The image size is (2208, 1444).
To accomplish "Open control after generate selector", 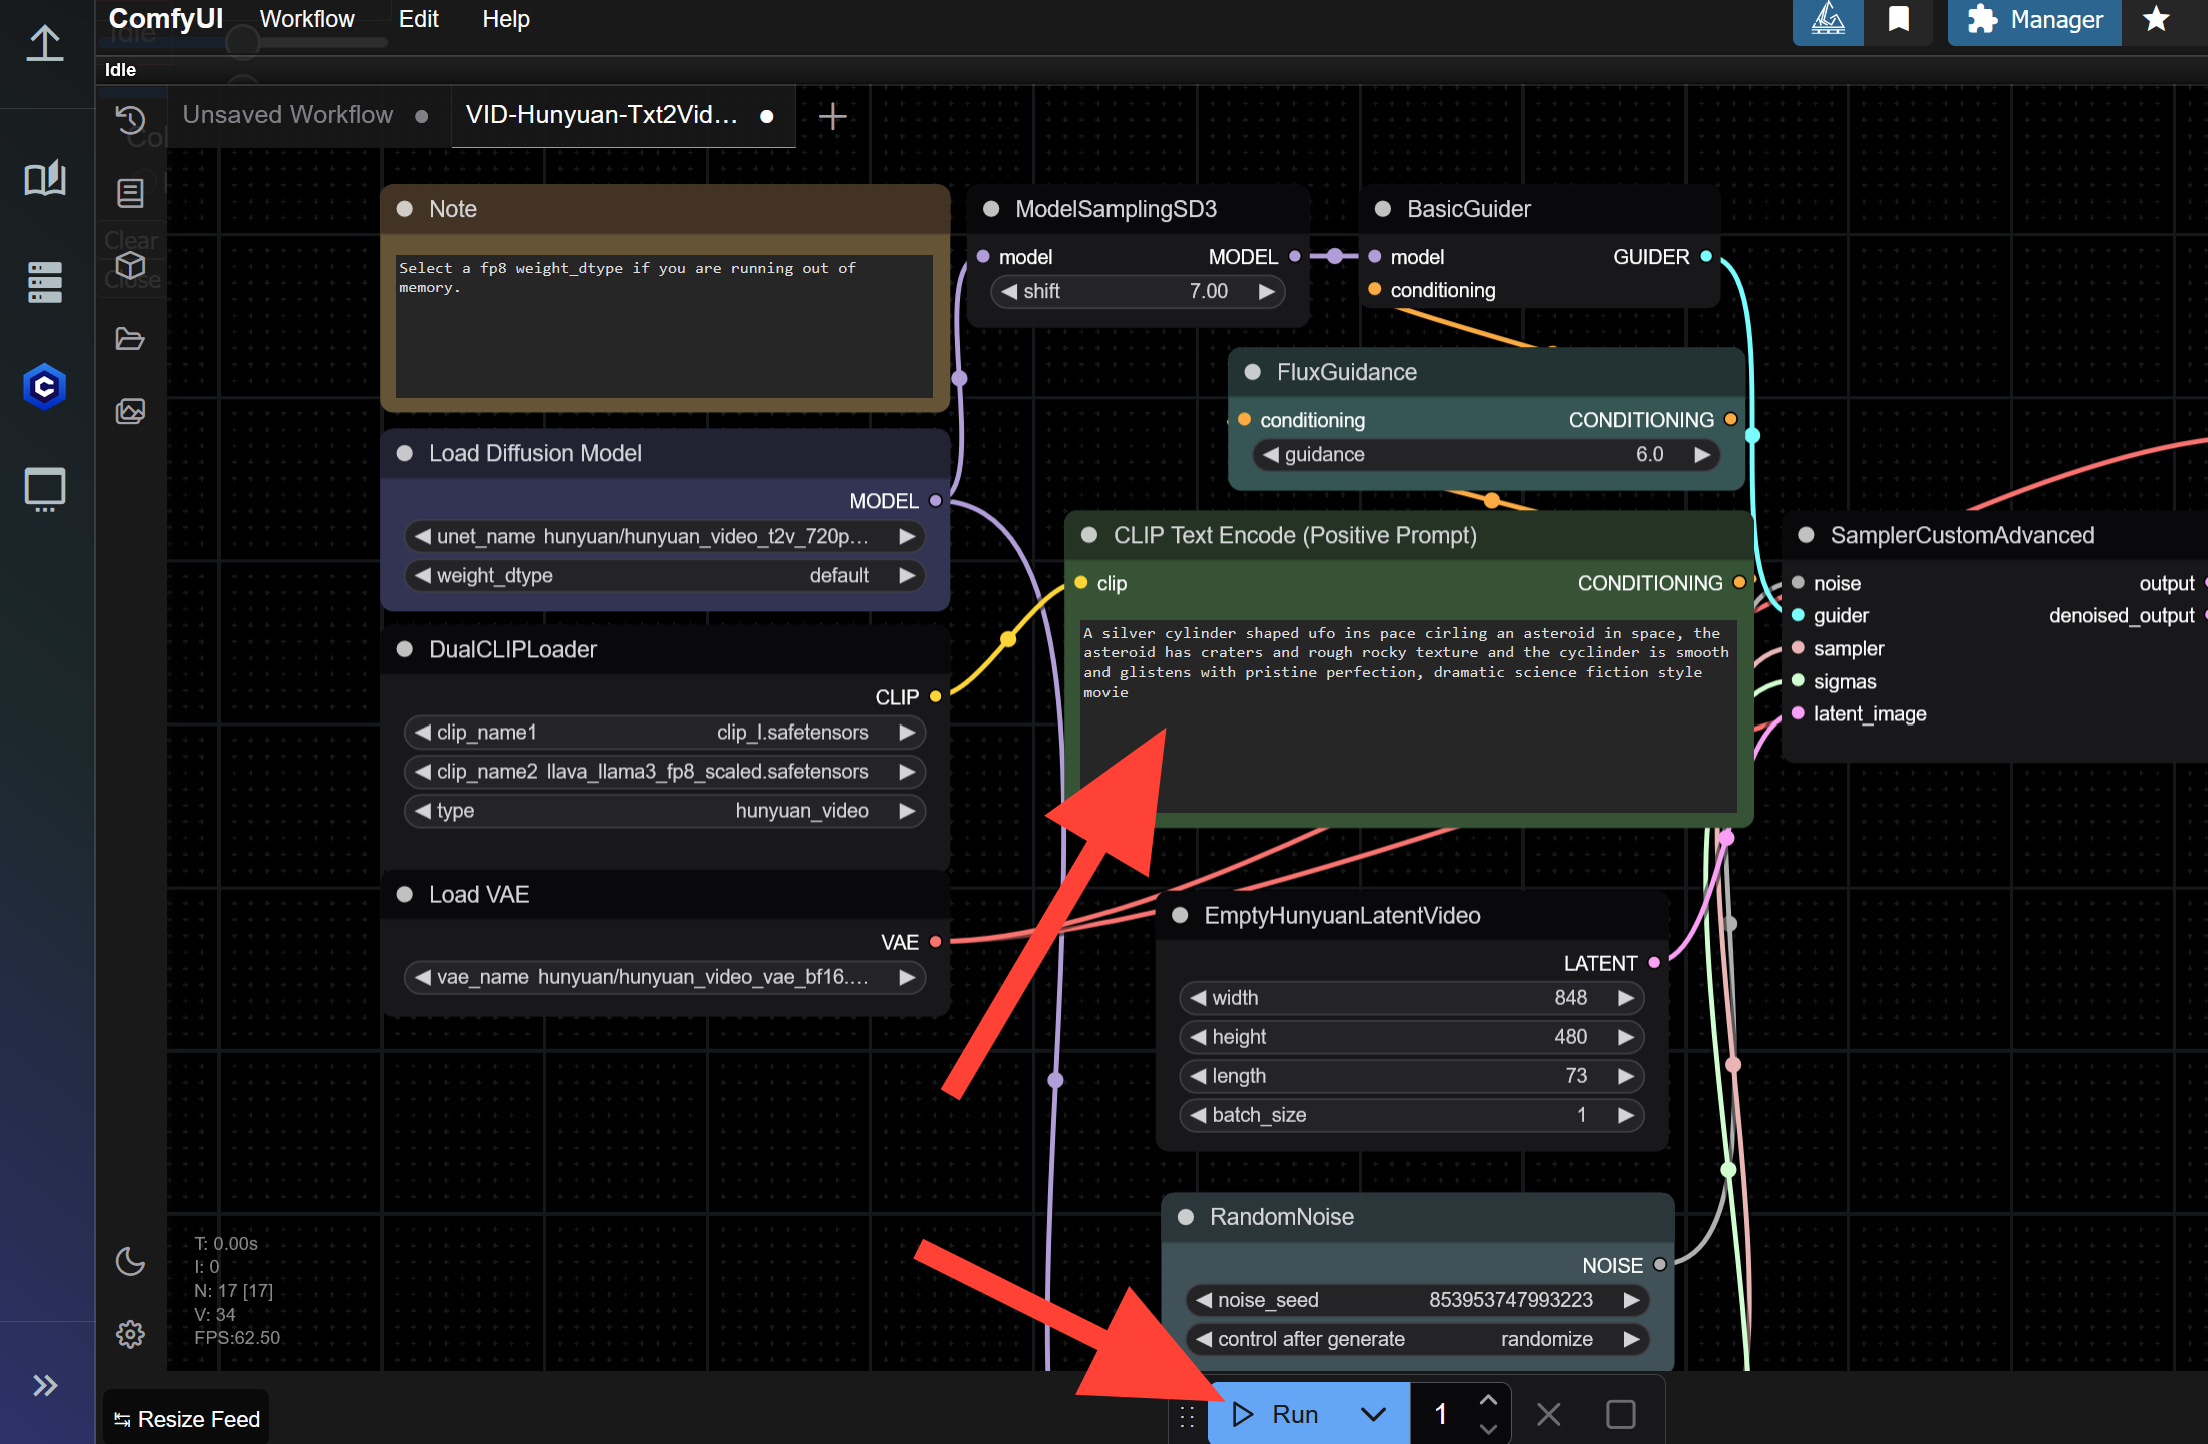I will coord(1417,1339).
